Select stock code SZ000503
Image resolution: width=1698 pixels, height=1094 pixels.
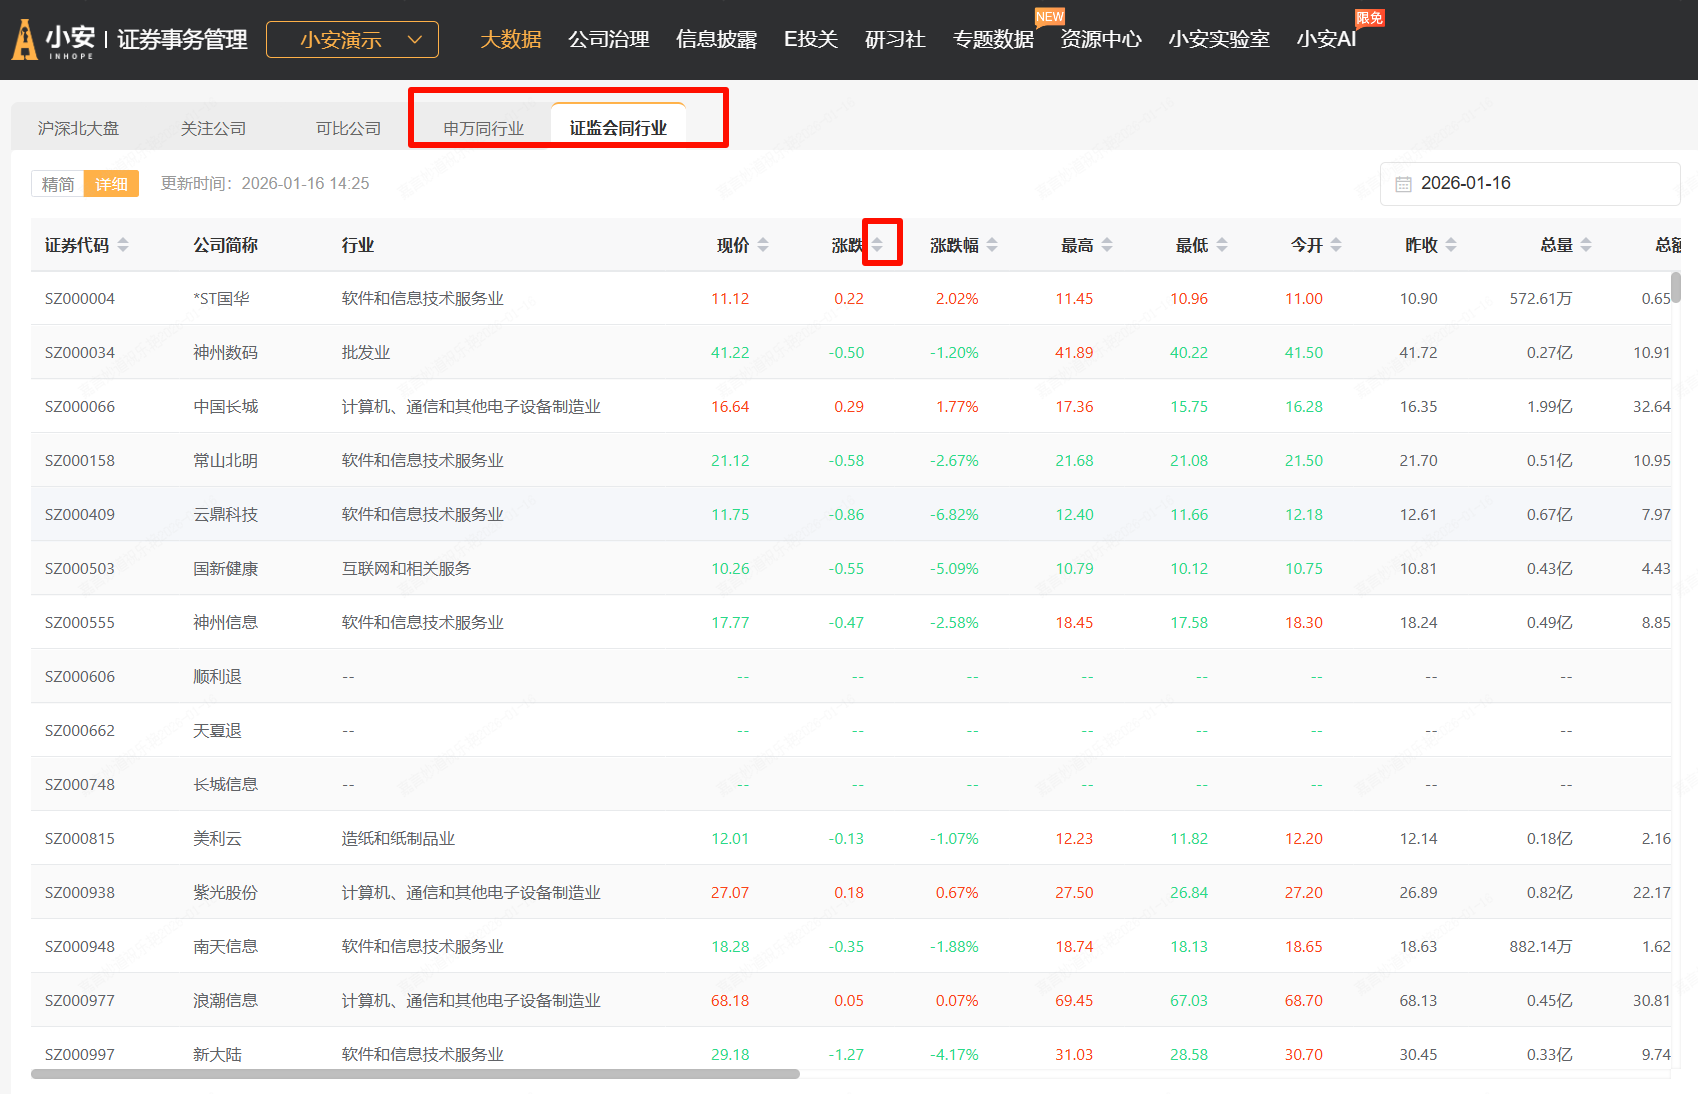click(x=80, y=568)
